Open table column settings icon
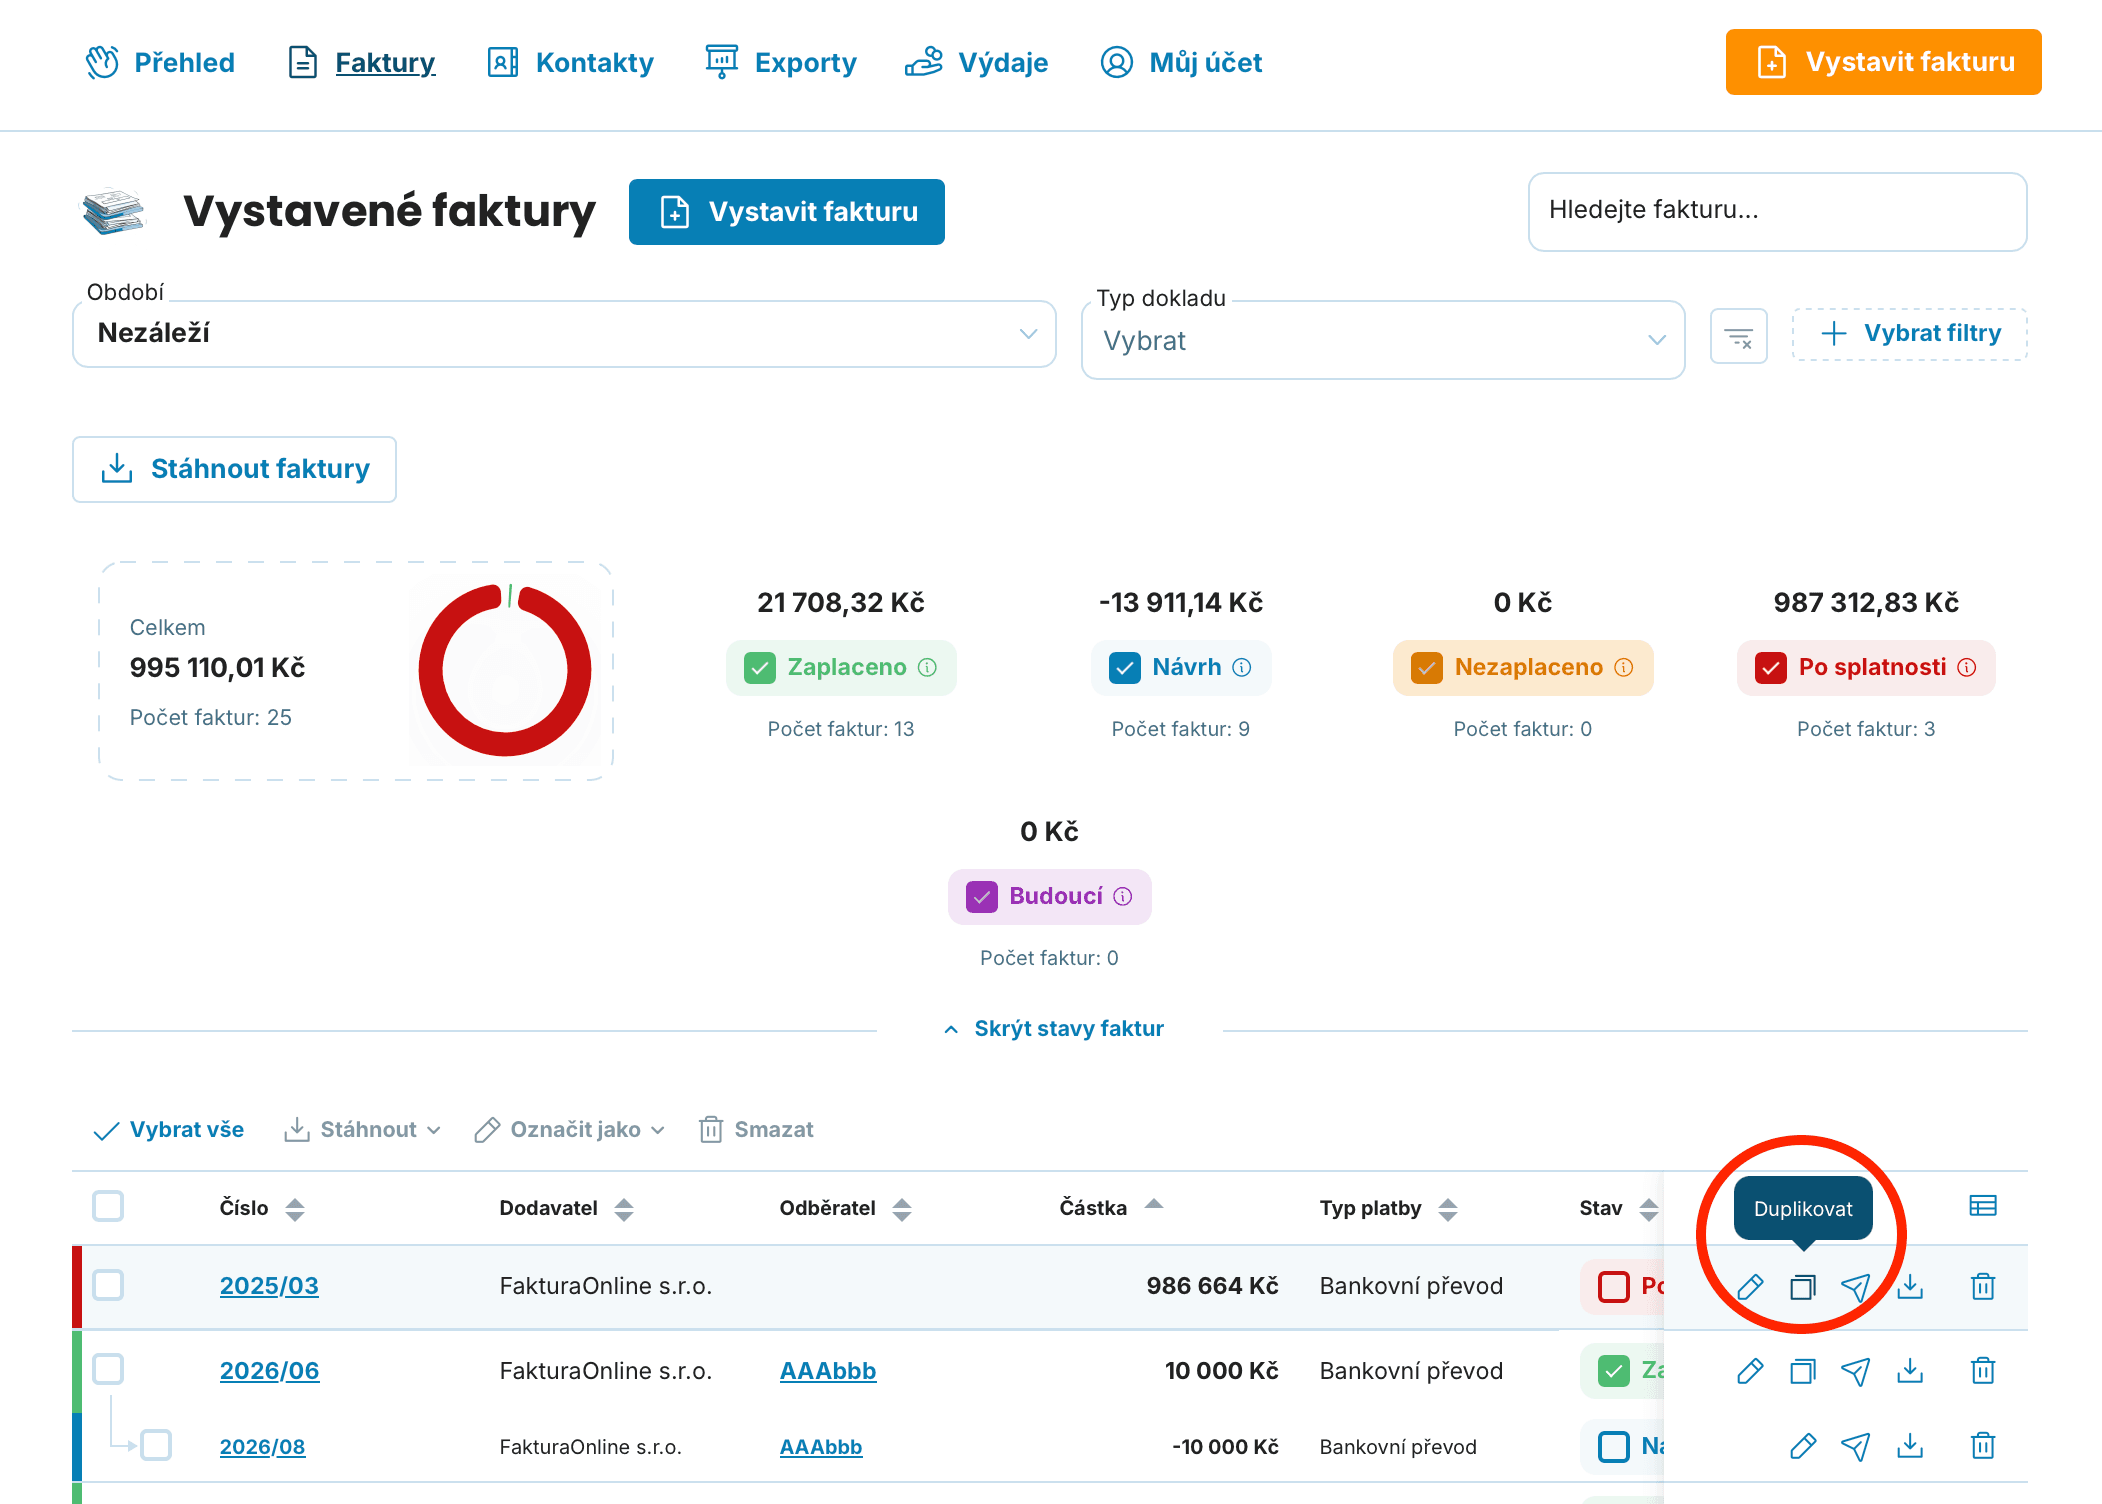Image resolution: width=2102 pixels, height=1504 pixels. point(1983,1206)
